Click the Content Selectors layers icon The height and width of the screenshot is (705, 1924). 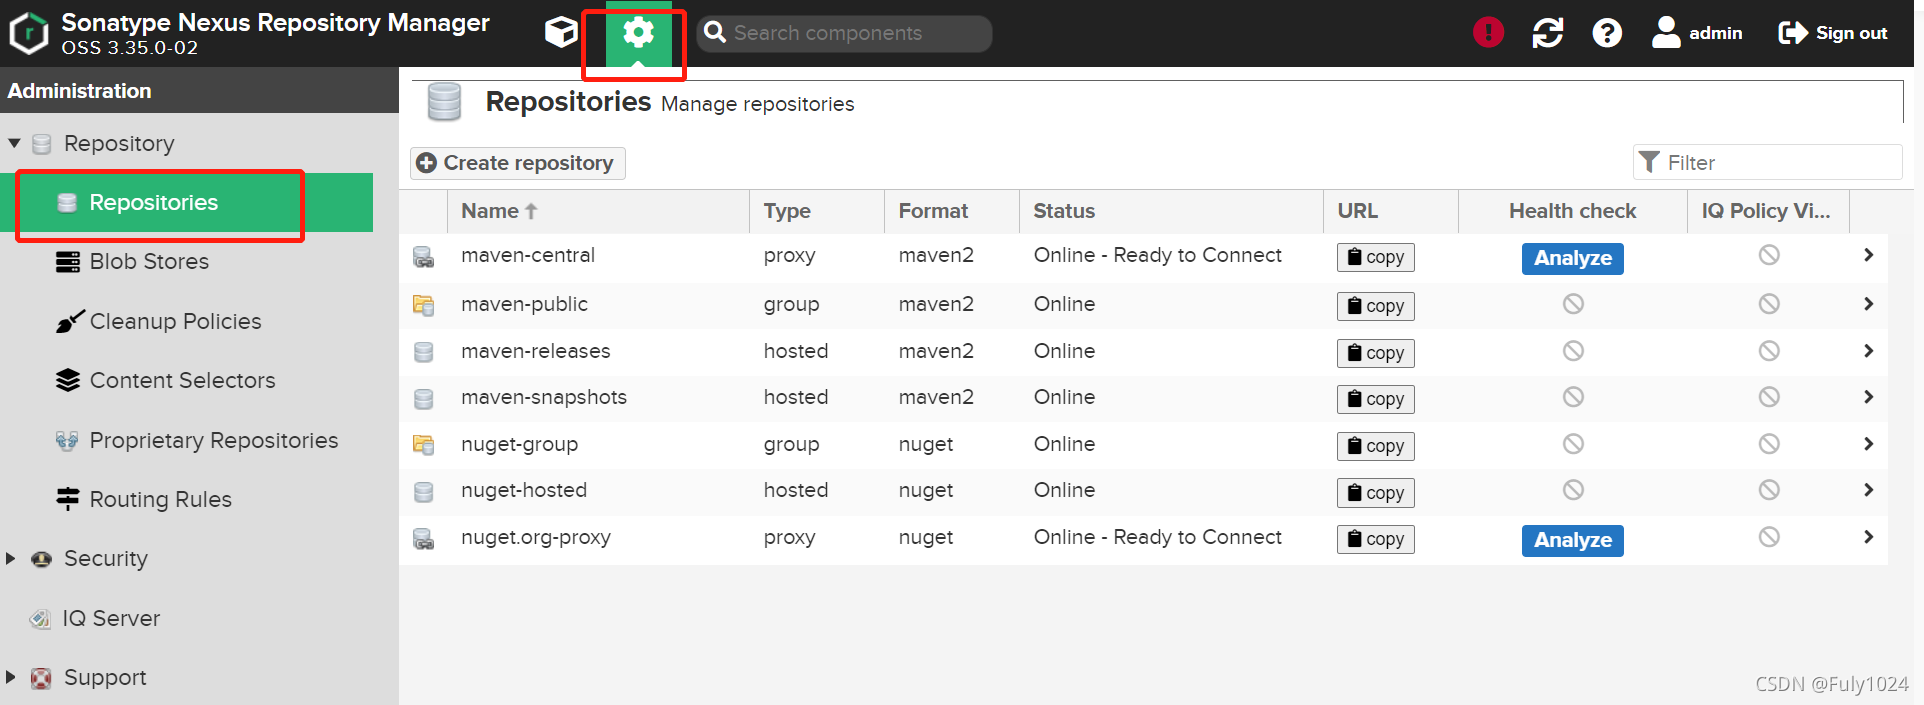click(68, 380)
